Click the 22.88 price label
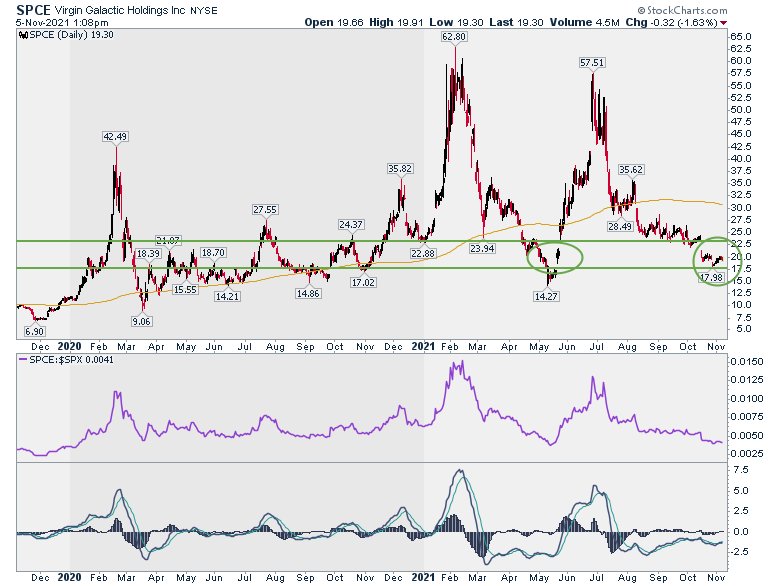The height and width of the screenshot is (586, 780). [x=423, y=254]
